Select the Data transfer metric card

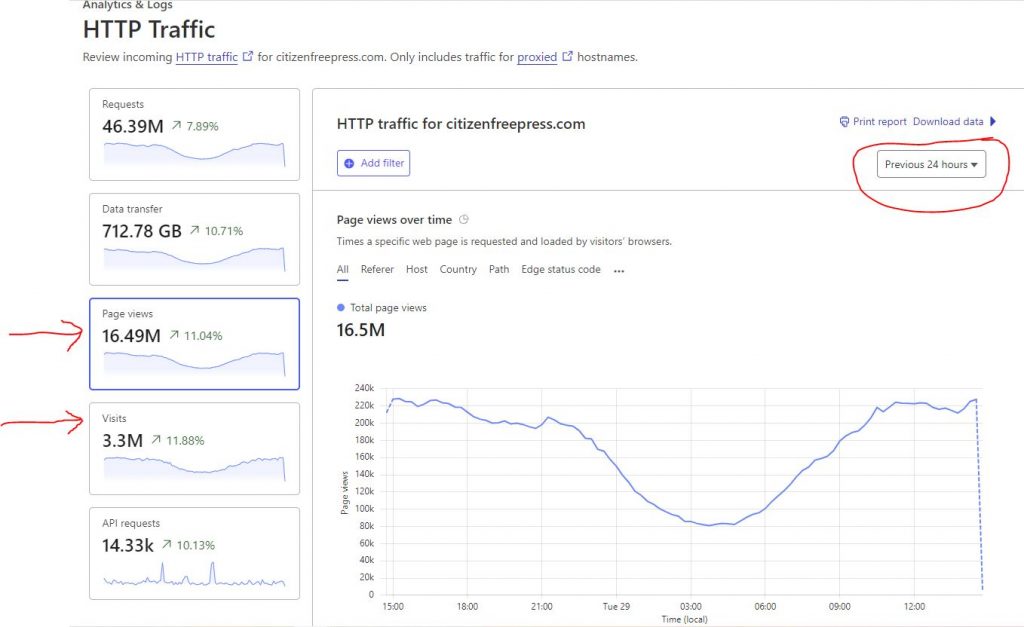194,239
